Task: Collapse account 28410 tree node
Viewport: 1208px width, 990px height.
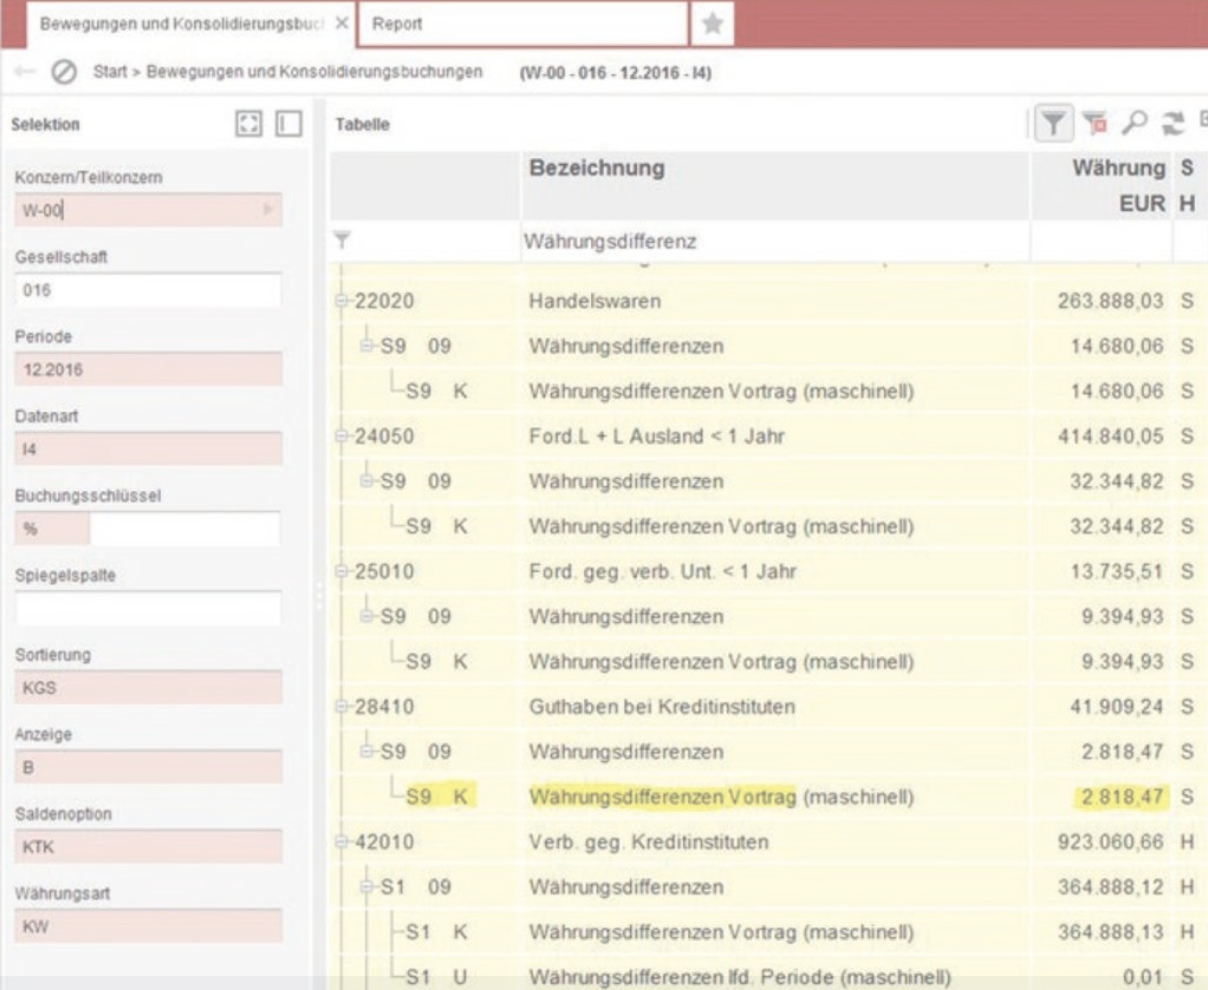Action: click(343, 706)
